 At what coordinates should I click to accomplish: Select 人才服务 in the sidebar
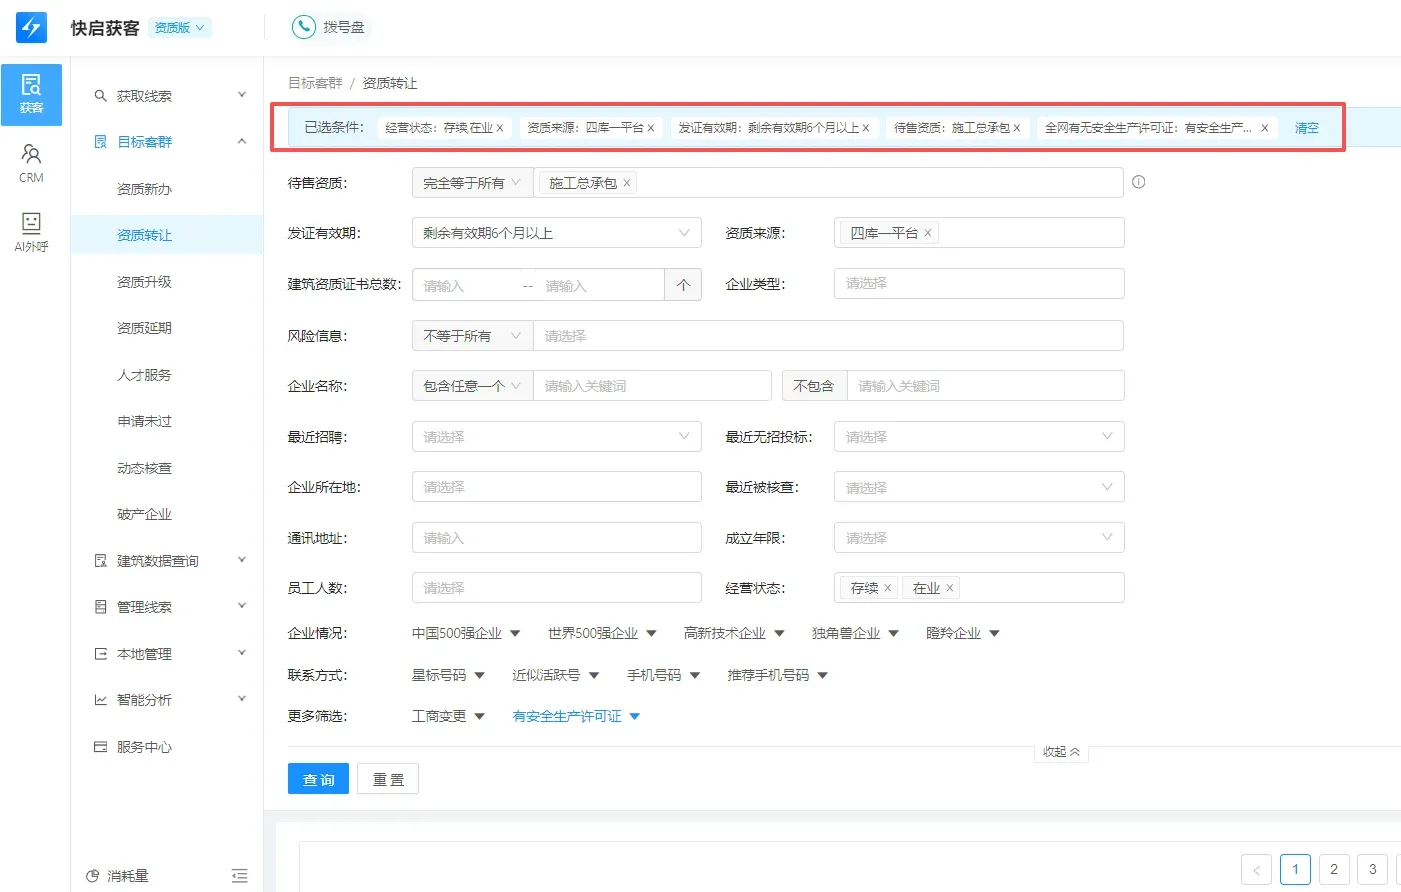(144, 375)
